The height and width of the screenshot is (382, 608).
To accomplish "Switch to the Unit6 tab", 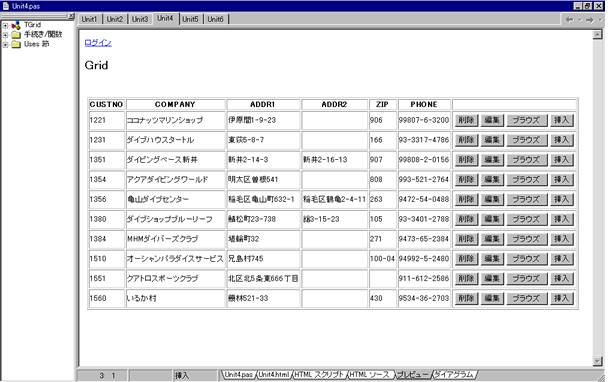I will coord(216,19).
